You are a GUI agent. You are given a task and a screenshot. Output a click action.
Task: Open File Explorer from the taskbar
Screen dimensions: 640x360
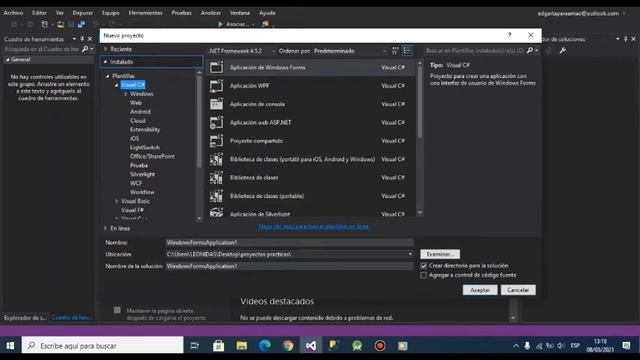pyautogui.click(x=242, y=346)
